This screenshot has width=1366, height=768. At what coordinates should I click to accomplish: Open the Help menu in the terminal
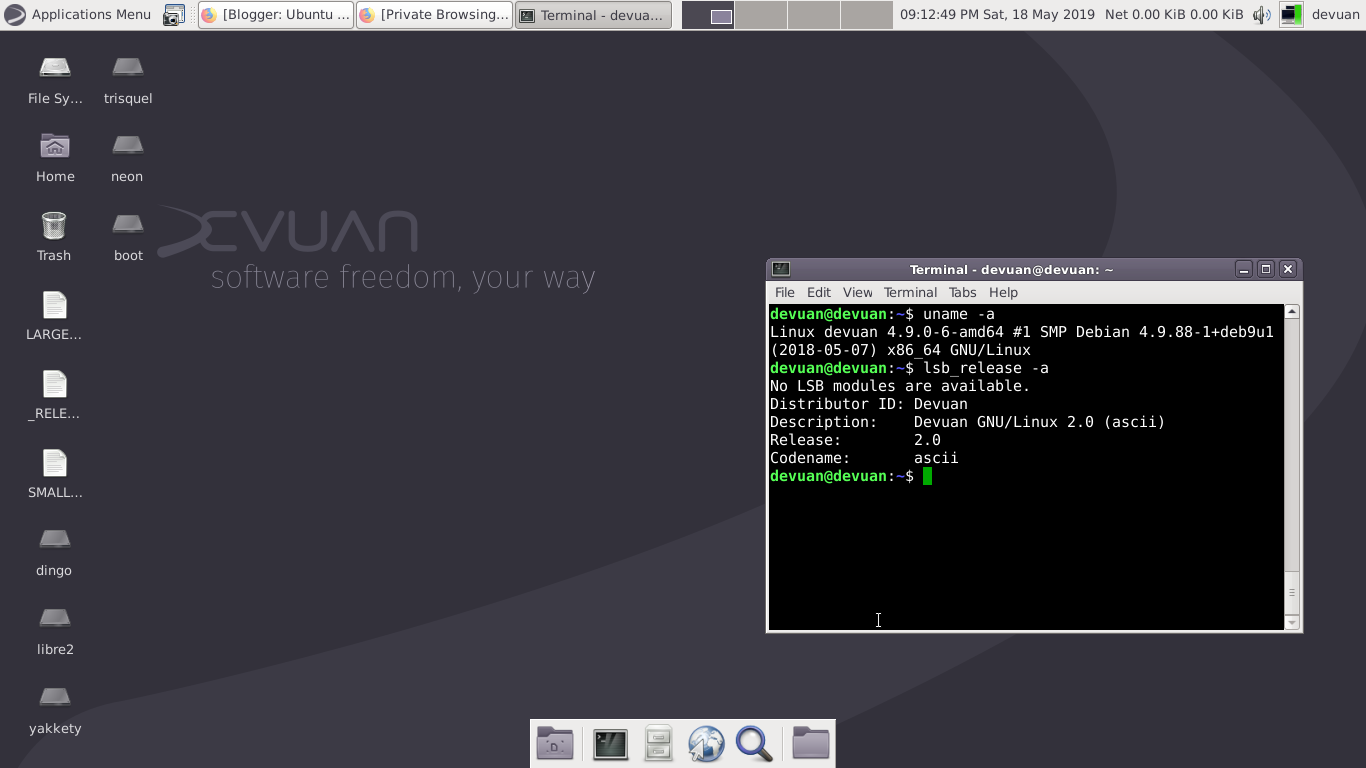(x=1003, y=292)
